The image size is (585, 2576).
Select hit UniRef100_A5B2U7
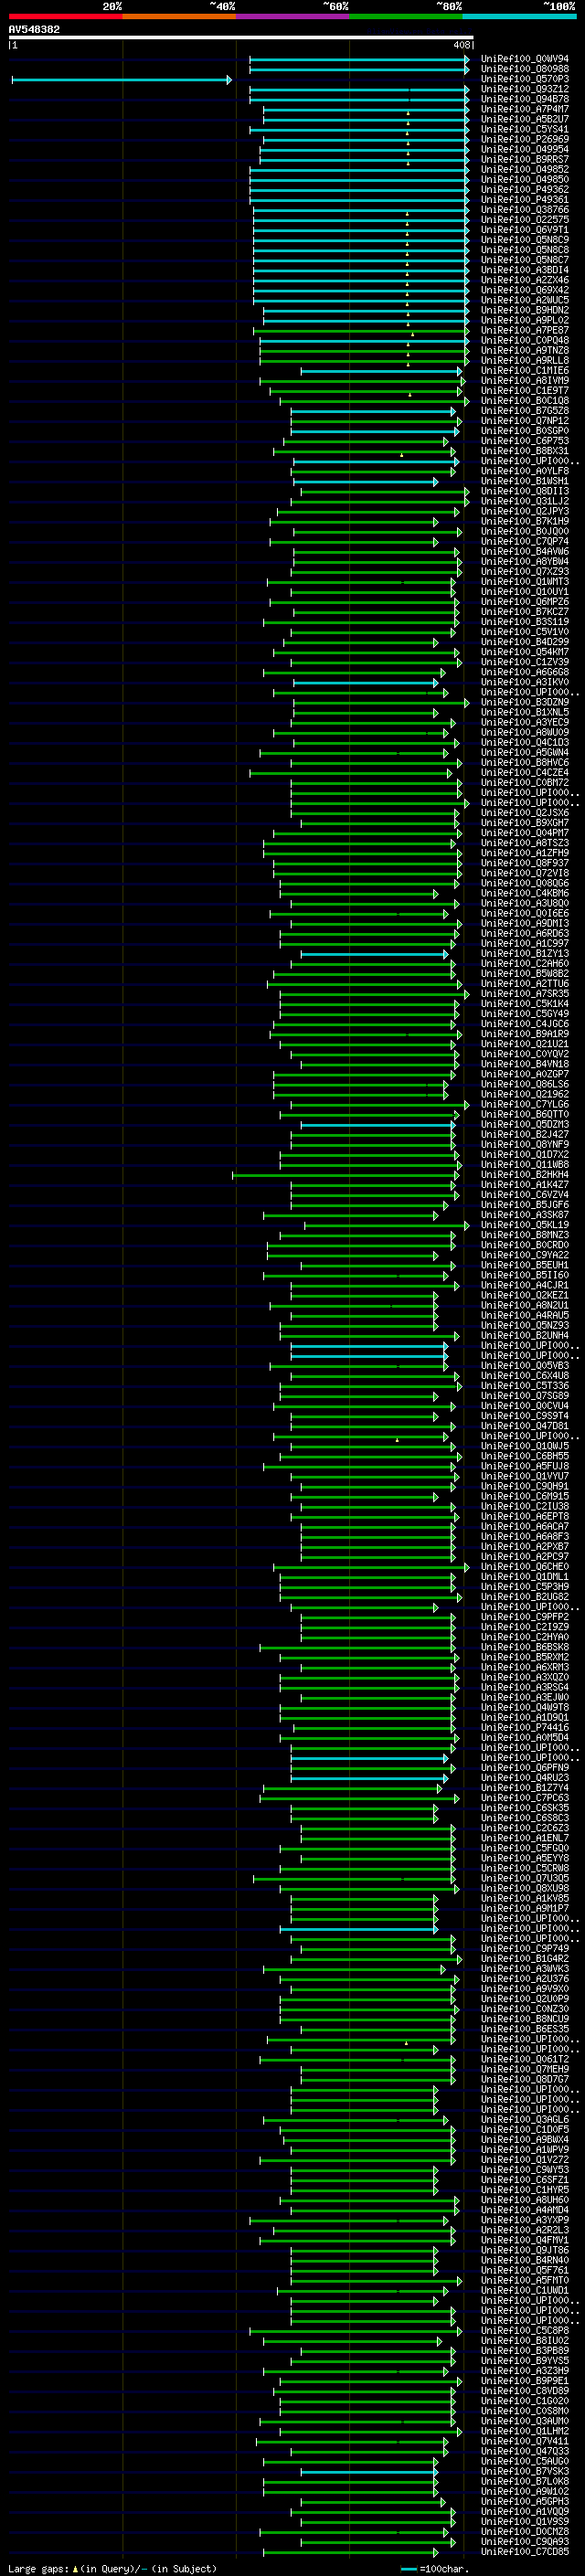click(x=525, y=119)
